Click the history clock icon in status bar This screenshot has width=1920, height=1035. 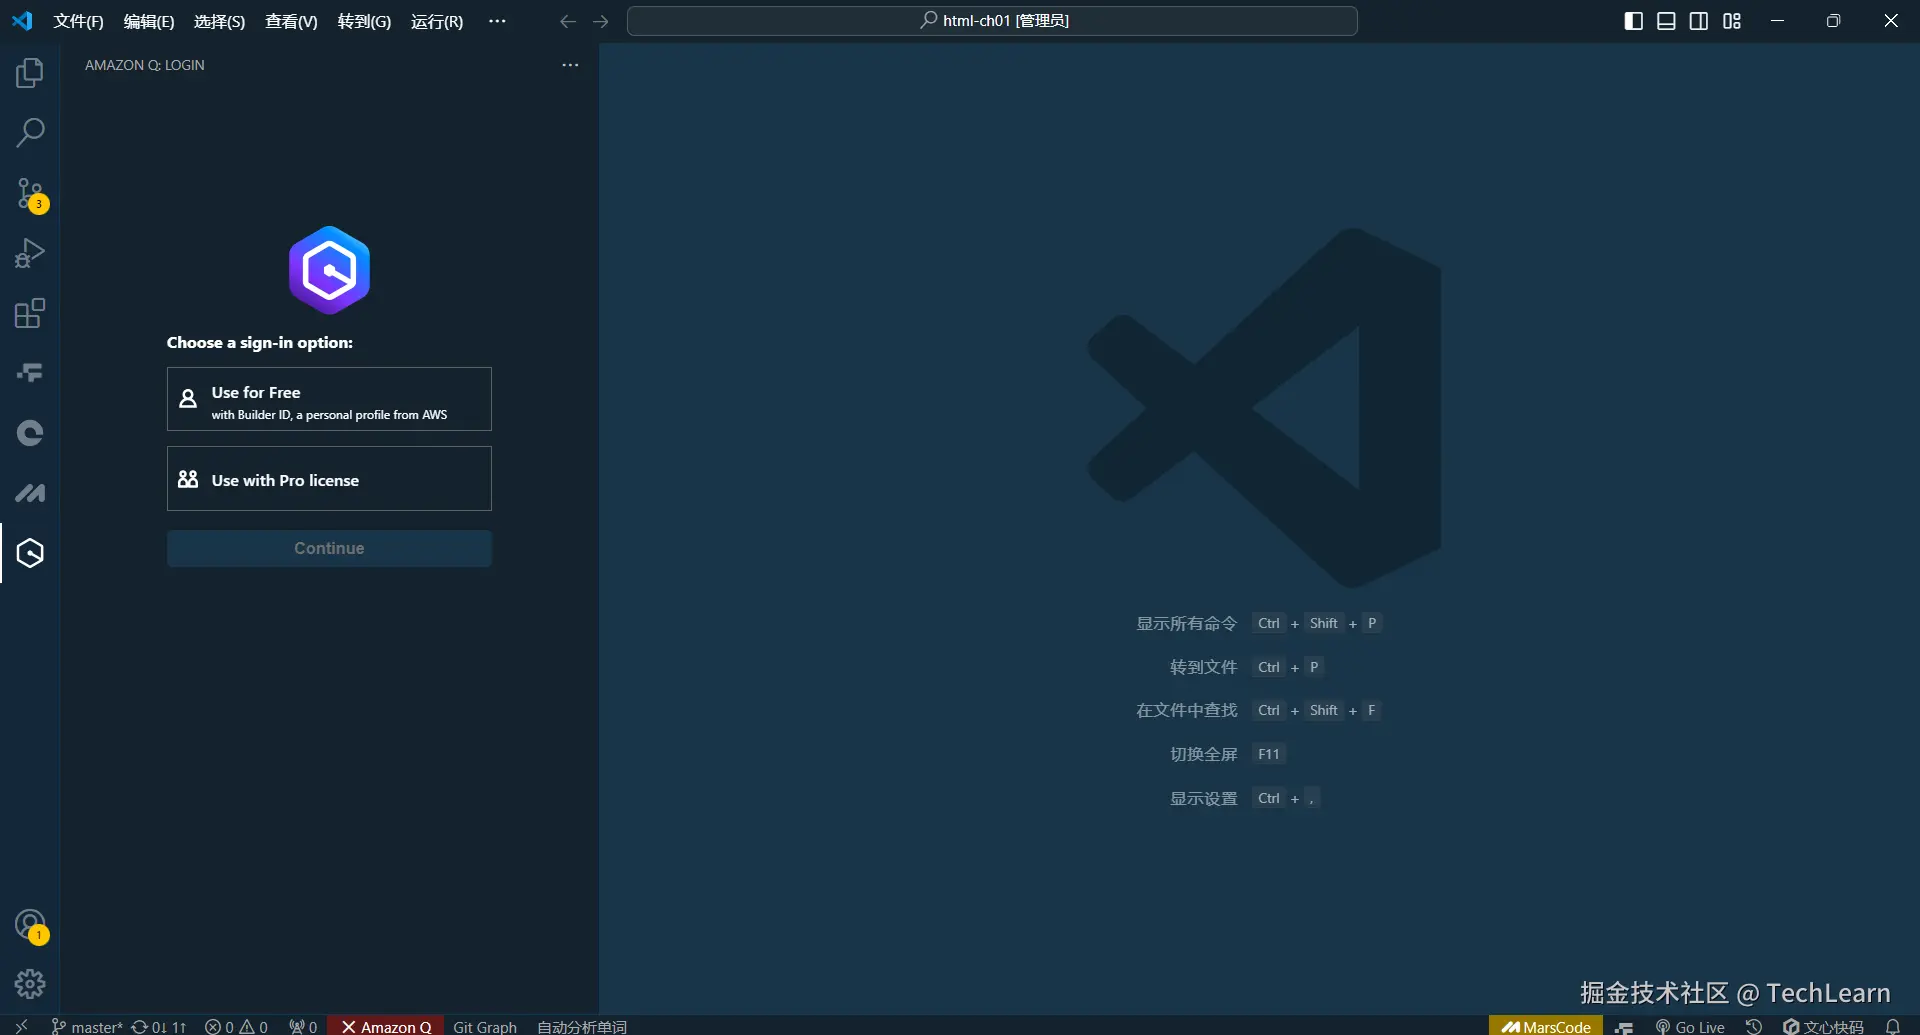(x=1754, y=1027)
